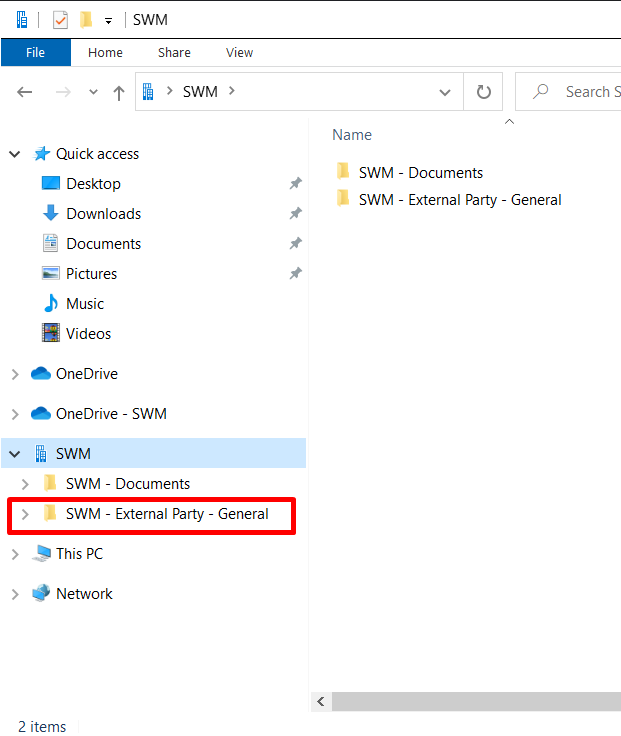Viewport: 621px width, 736px height.
Task: Click the Back navigation arrow
Action: click(x=26, y=92)
